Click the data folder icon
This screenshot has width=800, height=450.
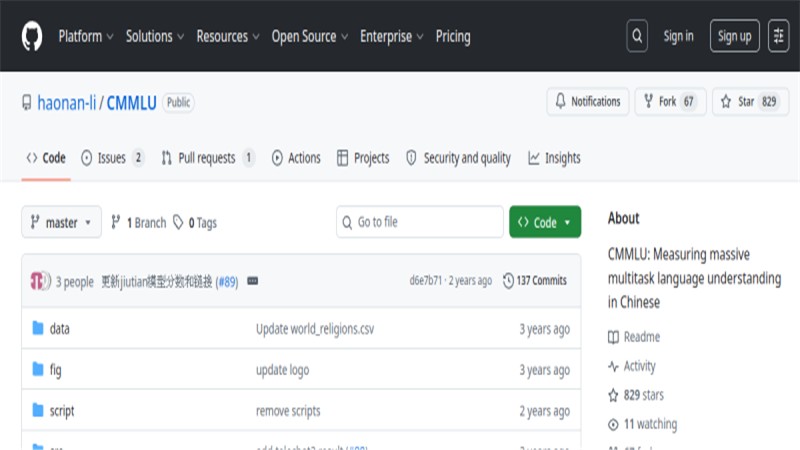(38, 328)
